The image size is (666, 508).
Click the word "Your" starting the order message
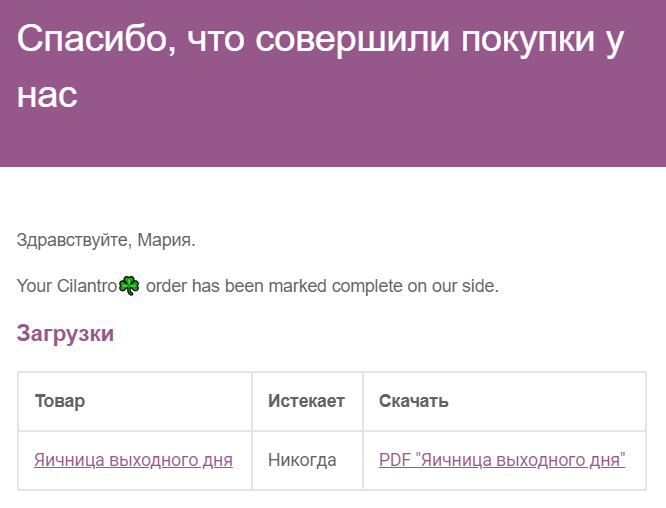(x=34, y=286)
